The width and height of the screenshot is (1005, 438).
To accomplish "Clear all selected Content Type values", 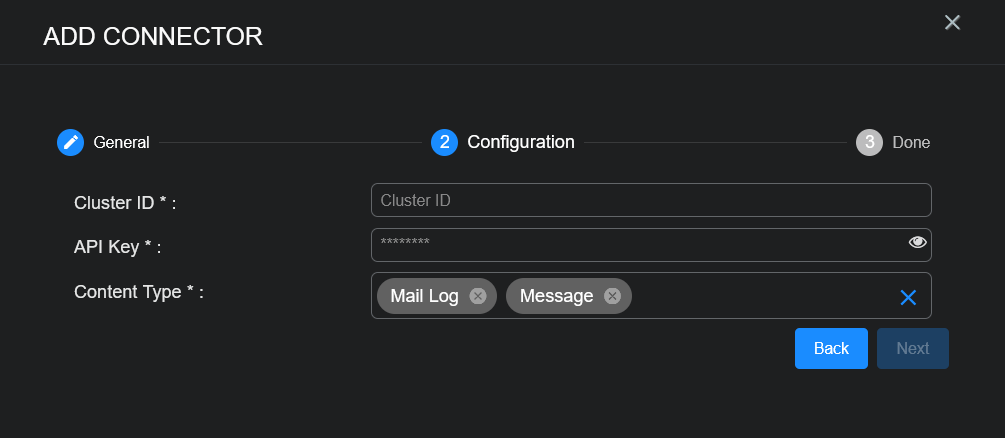I will pyautogui.click(x=908, y=297).
